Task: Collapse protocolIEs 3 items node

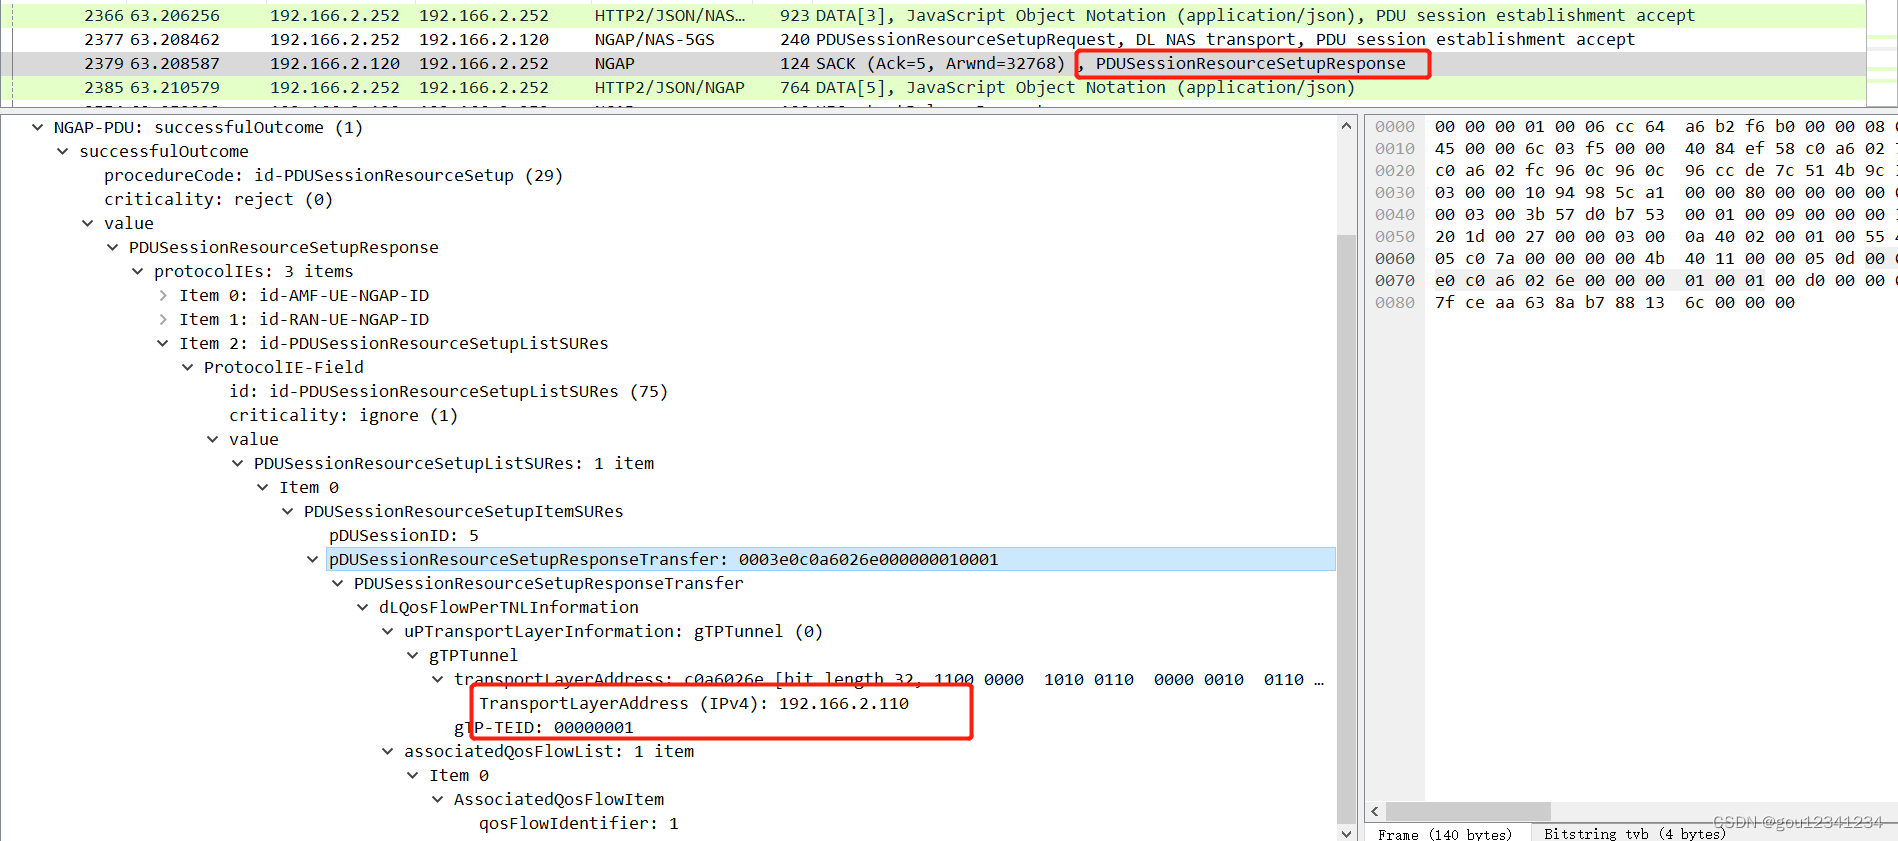Action: (x=137, y=271)
